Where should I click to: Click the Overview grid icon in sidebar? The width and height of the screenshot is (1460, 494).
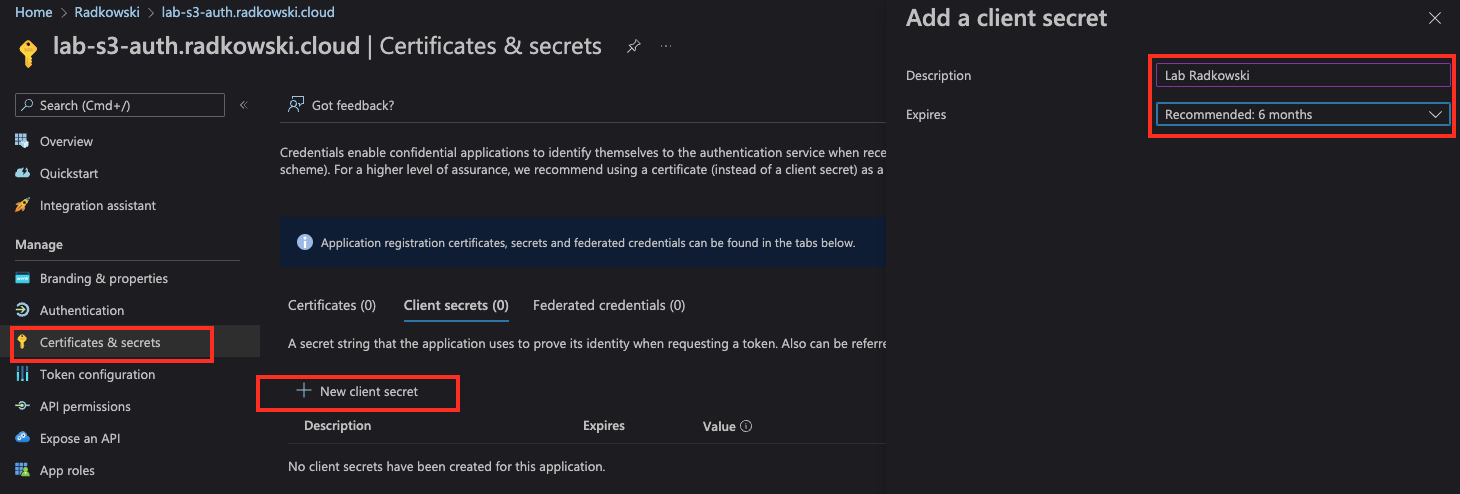(x=22, y=141)
